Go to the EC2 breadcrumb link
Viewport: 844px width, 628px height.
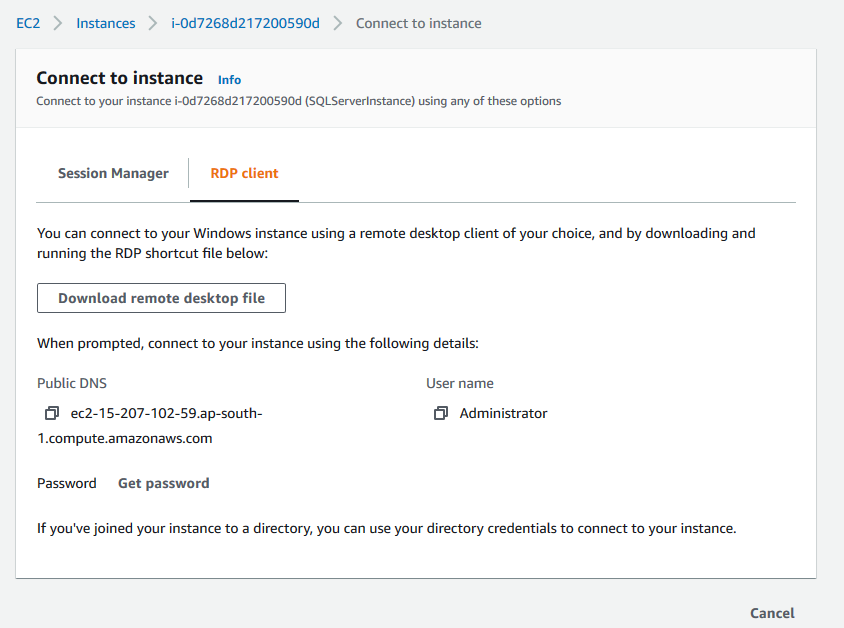click(x=27, y=23)
